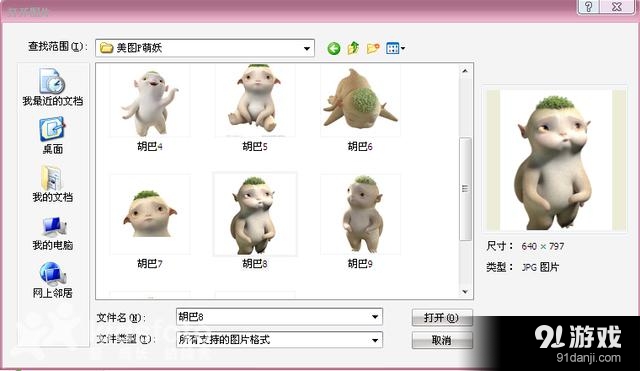Select thumbnail 胡巴9
The image size is (640, 371).
coord(360,214)
